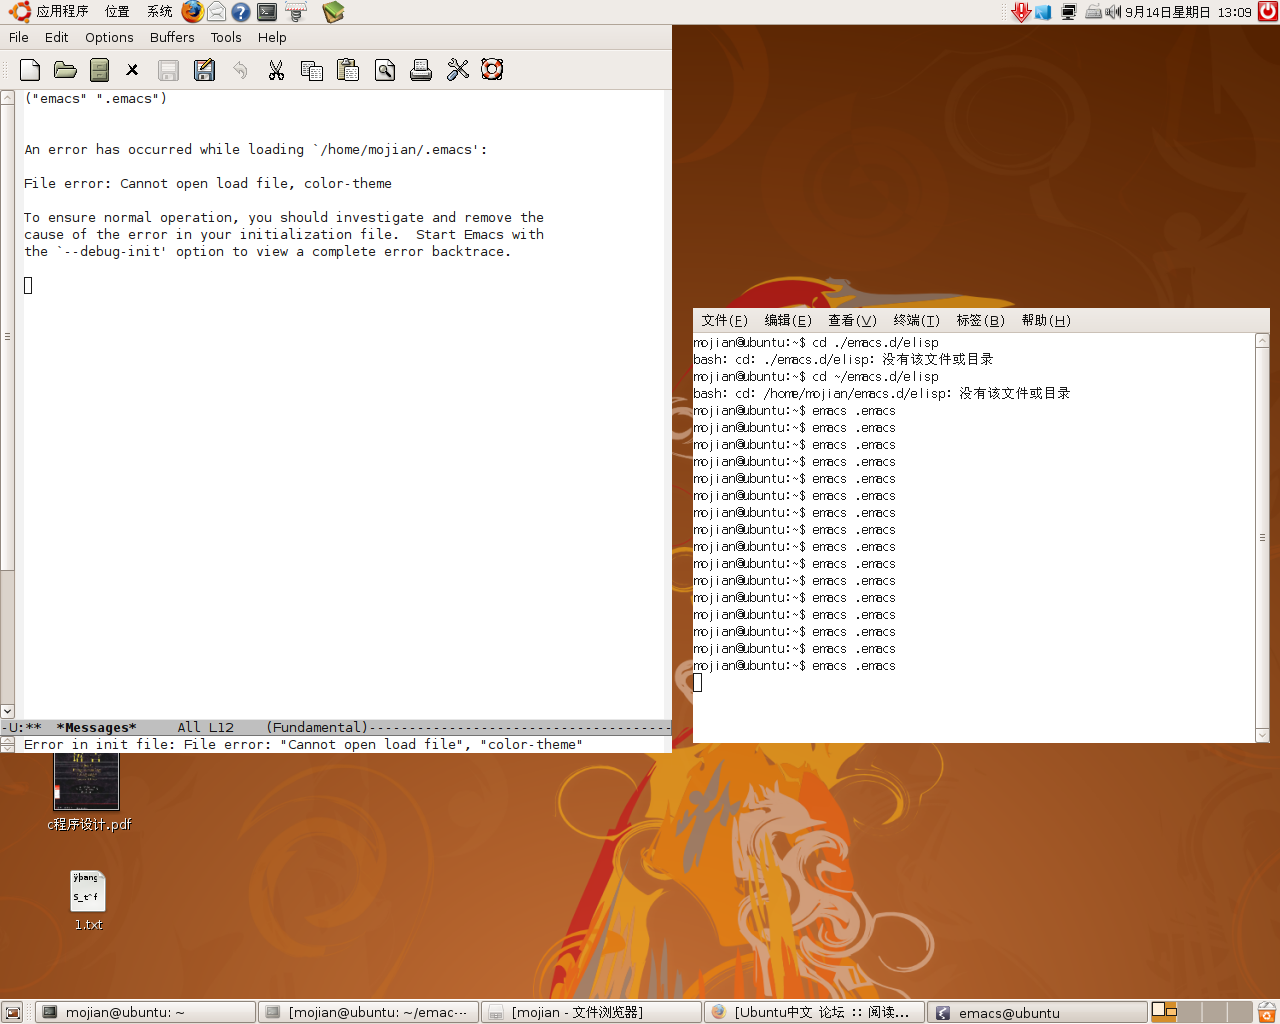The height and width of the screenshot is (1024, 1280).
Task: Click the trash icon in bottom panel
Action: point(1267,1012)
